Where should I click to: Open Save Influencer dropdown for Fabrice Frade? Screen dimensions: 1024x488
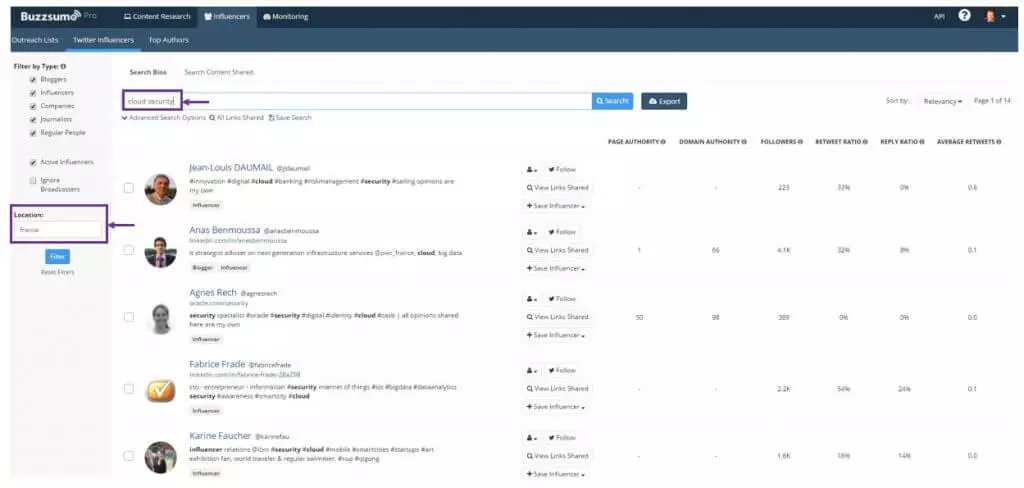(x=555, y=407)
